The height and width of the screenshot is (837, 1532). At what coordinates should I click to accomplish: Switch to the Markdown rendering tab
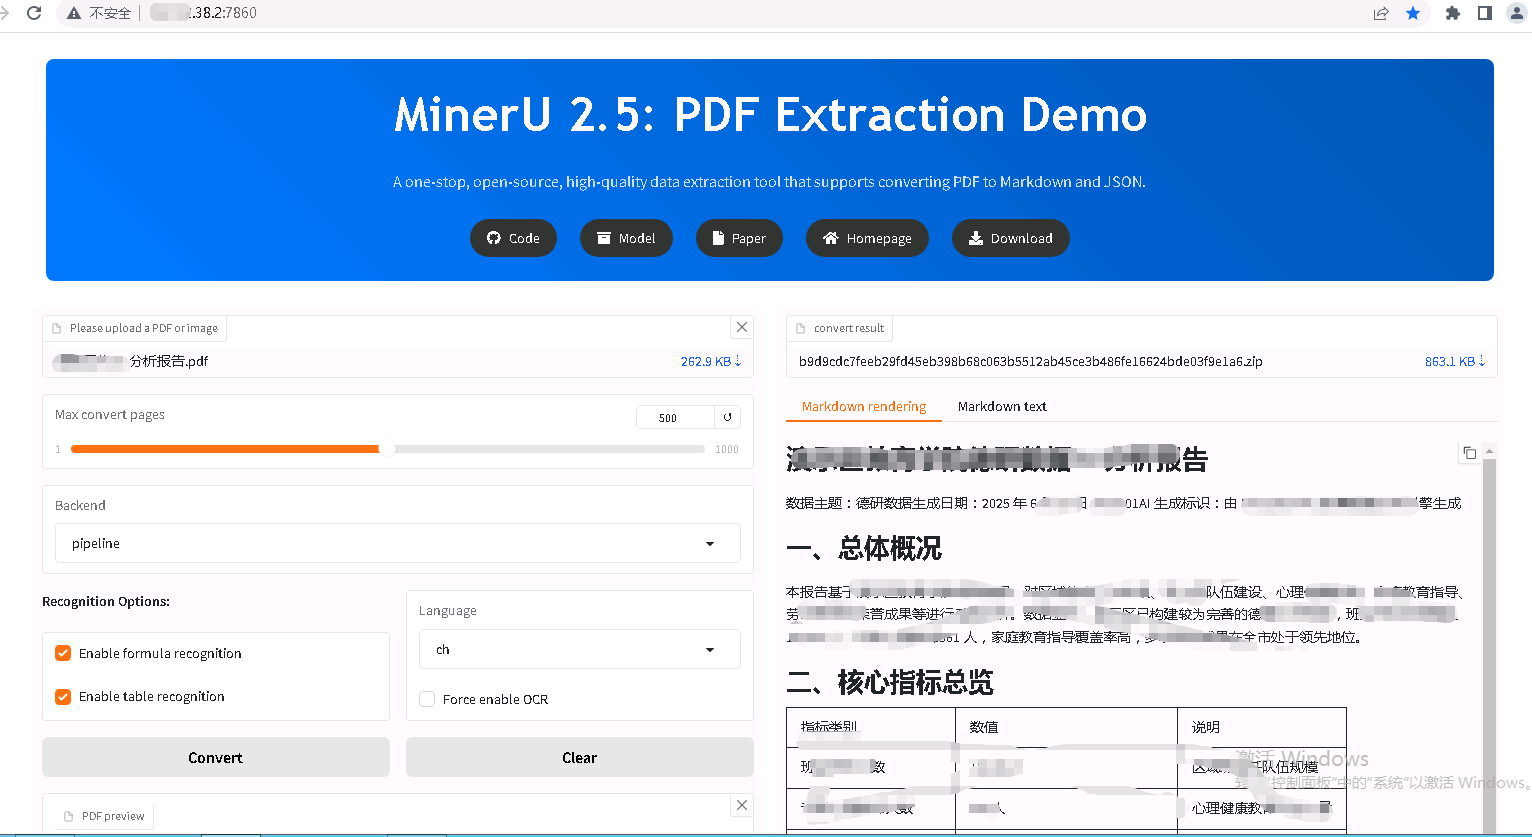tap(864, 406)
